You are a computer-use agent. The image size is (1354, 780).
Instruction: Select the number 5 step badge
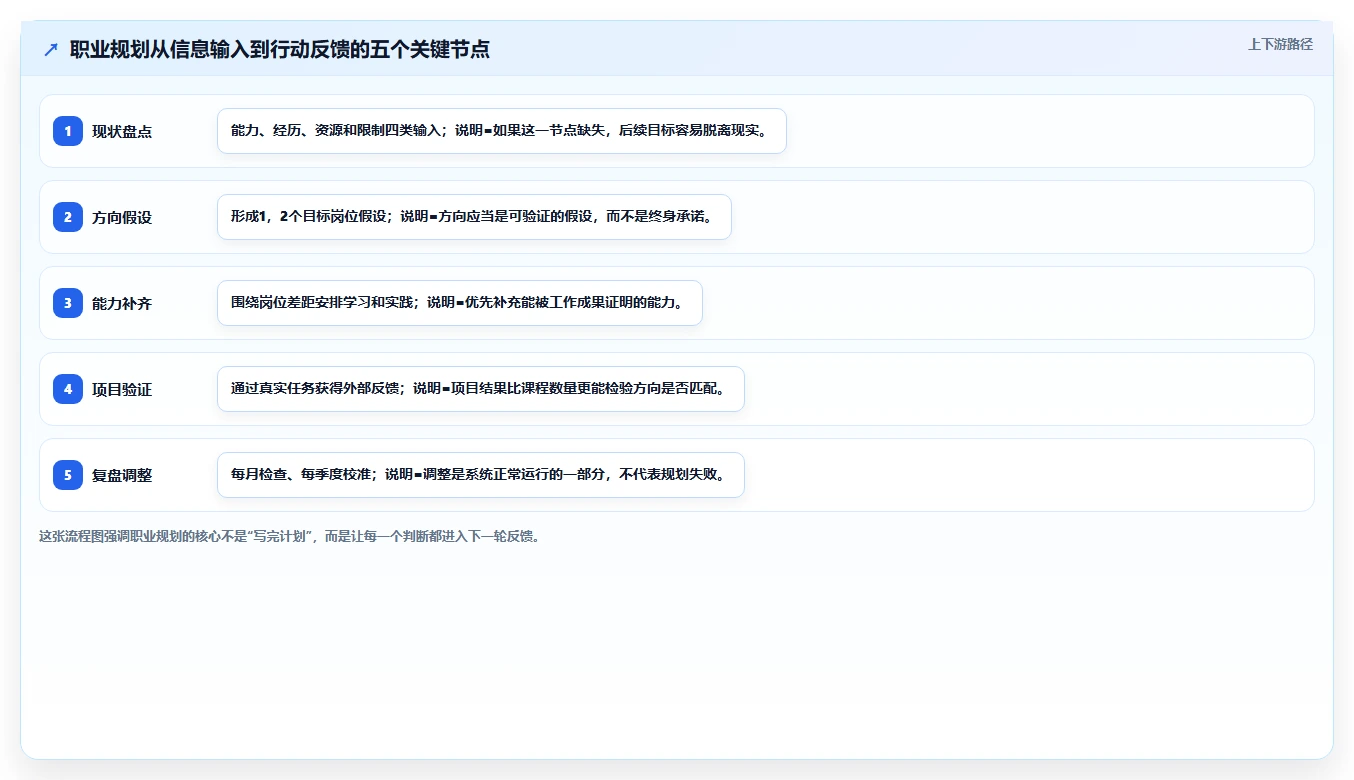[x=68, y=475]
